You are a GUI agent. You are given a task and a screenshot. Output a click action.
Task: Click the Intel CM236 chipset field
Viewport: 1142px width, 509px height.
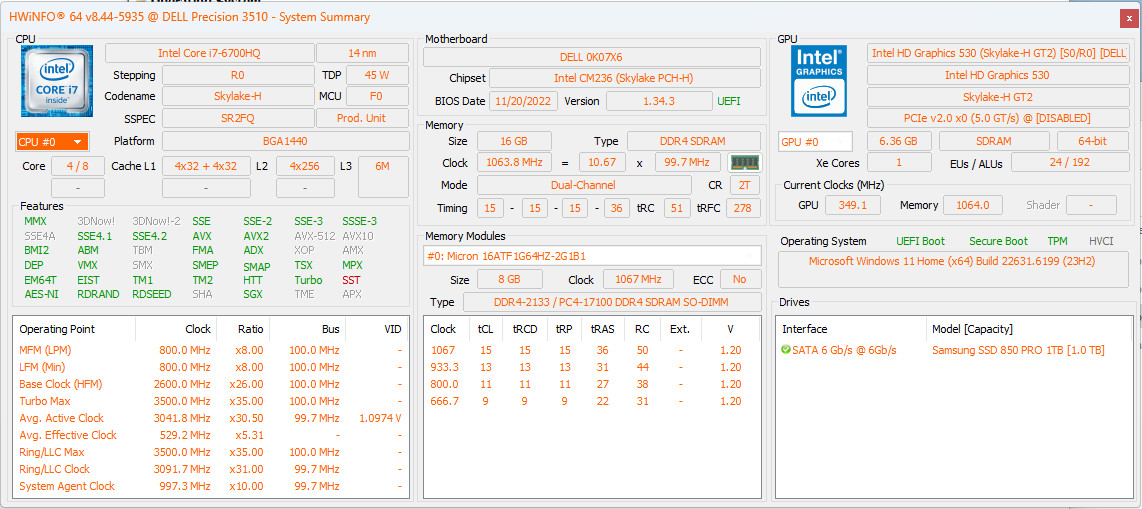point(624,78)
